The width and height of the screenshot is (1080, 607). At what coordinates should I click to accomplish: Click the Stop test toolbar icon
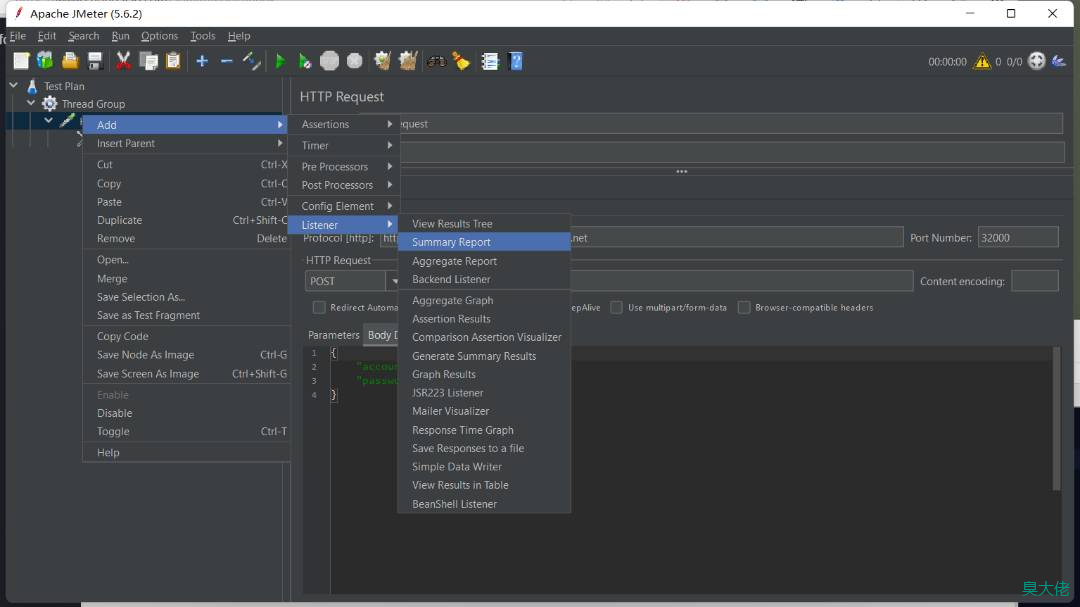pos(329,61)
